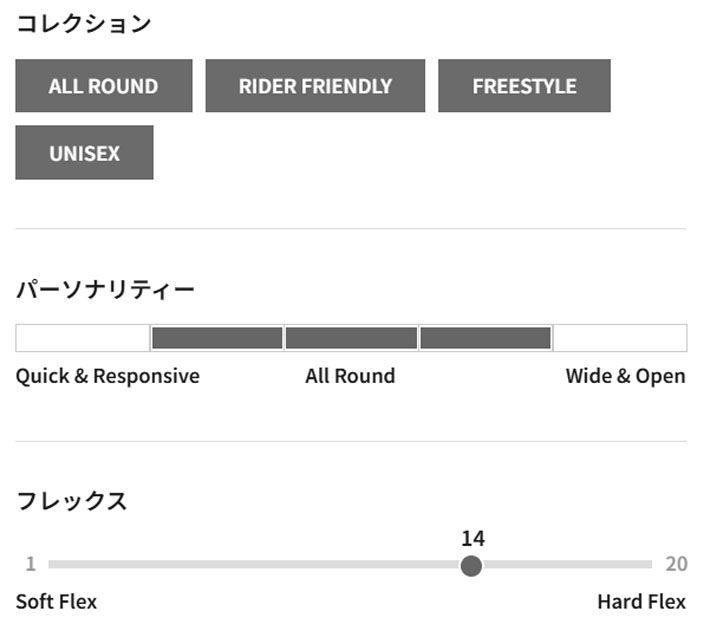Screen dimensions: 710x637
Task: Click the Wide & Open label
Action: tap(625, 376)
